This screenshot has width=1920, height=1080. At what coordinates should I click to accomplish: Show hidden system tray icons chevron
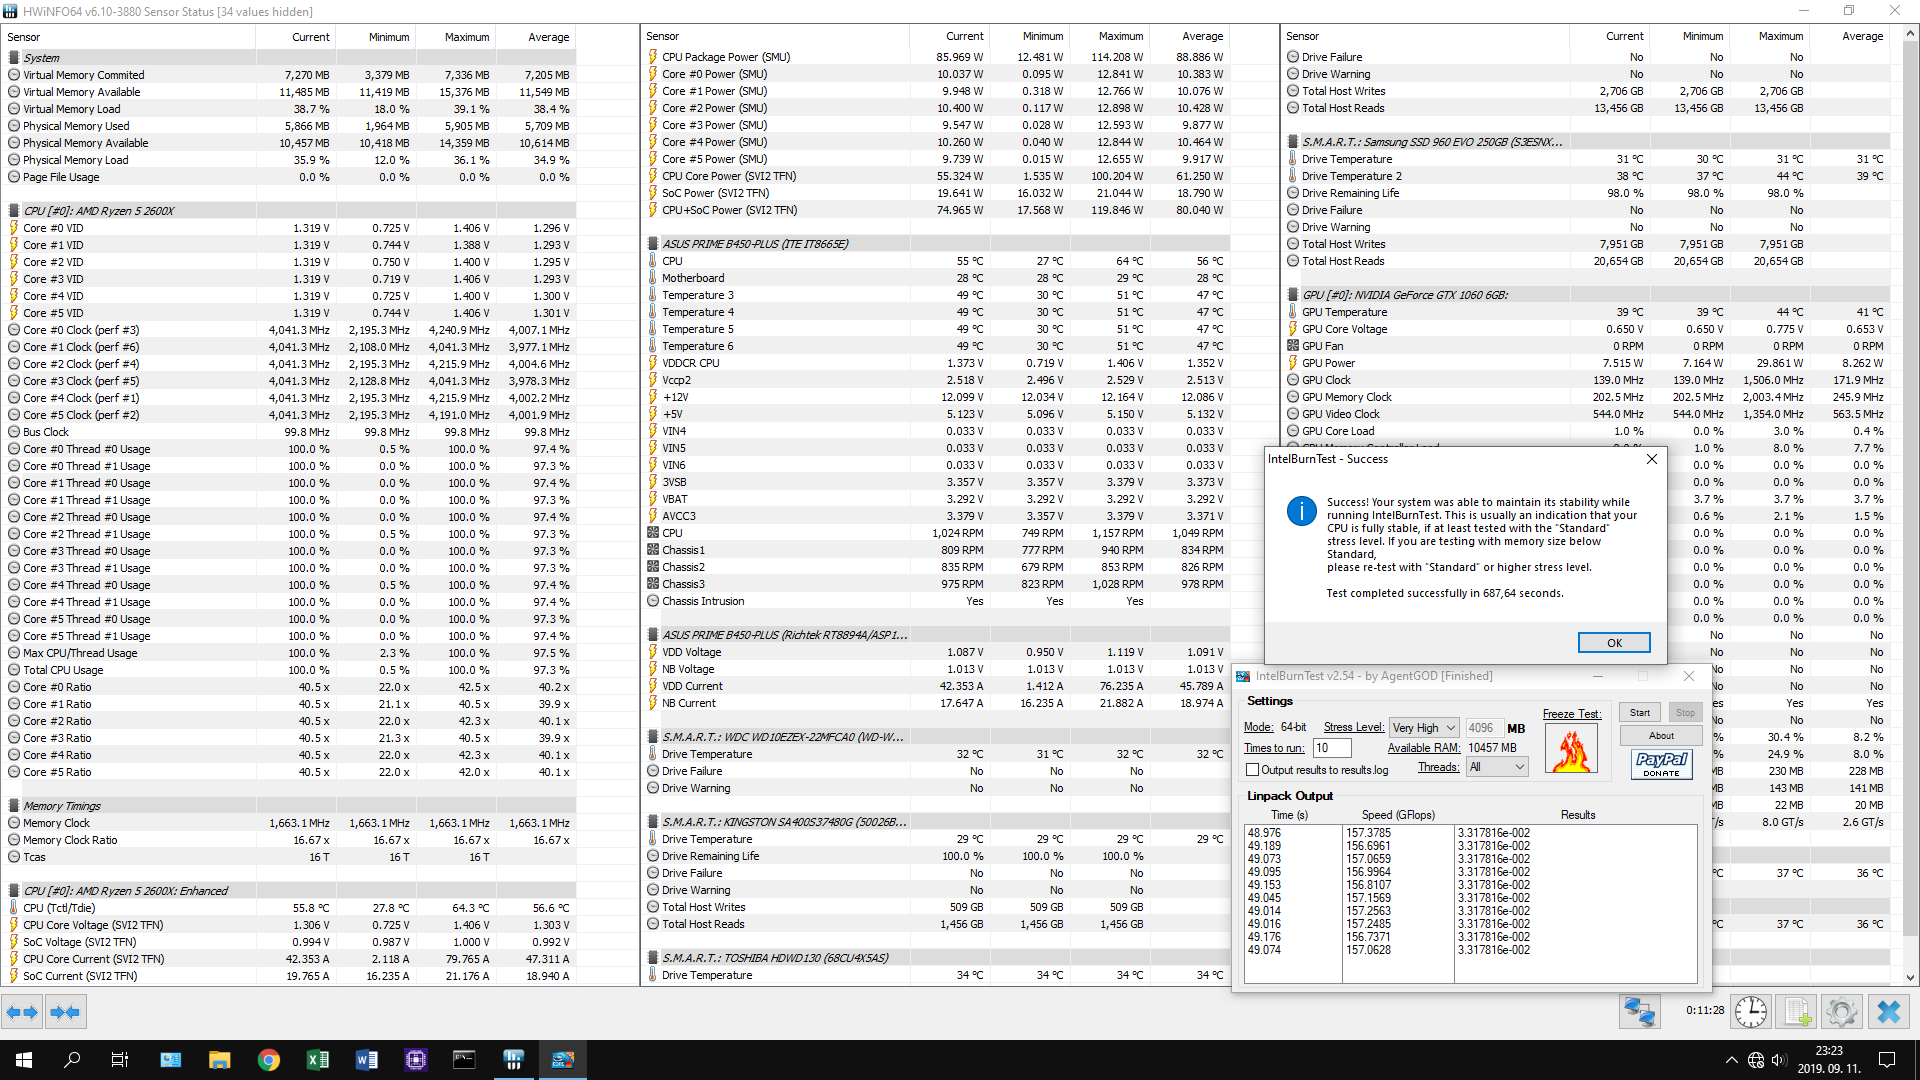tap(1731, 1060)
